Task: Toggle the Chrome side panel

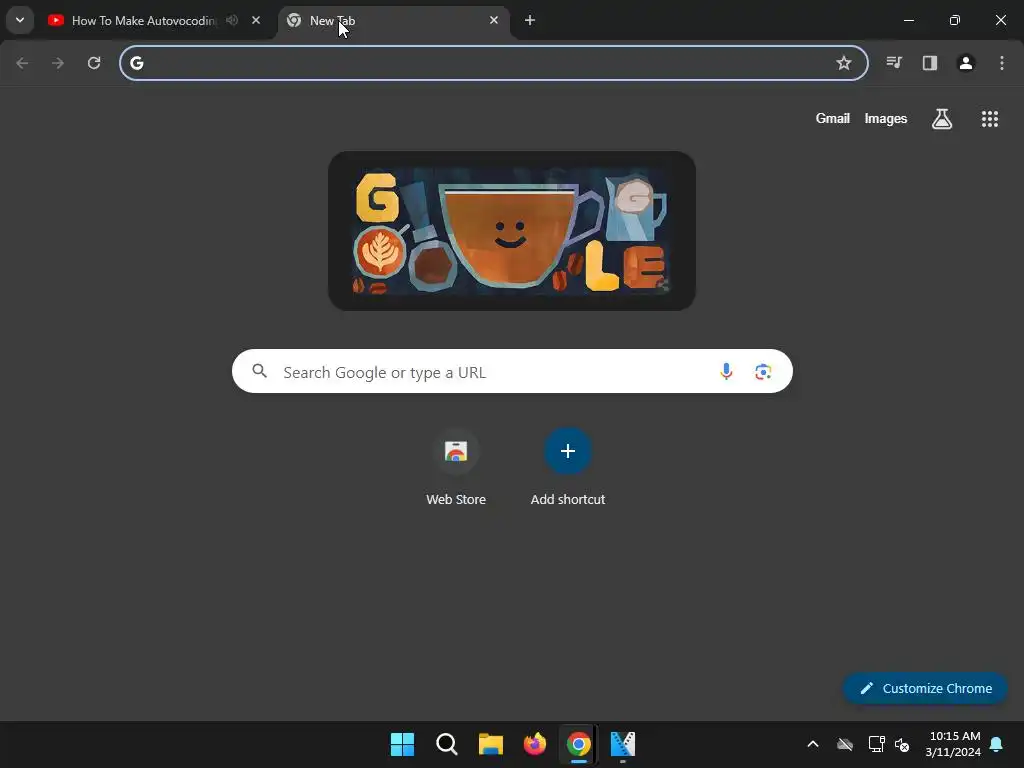Action: click(930, 63)
